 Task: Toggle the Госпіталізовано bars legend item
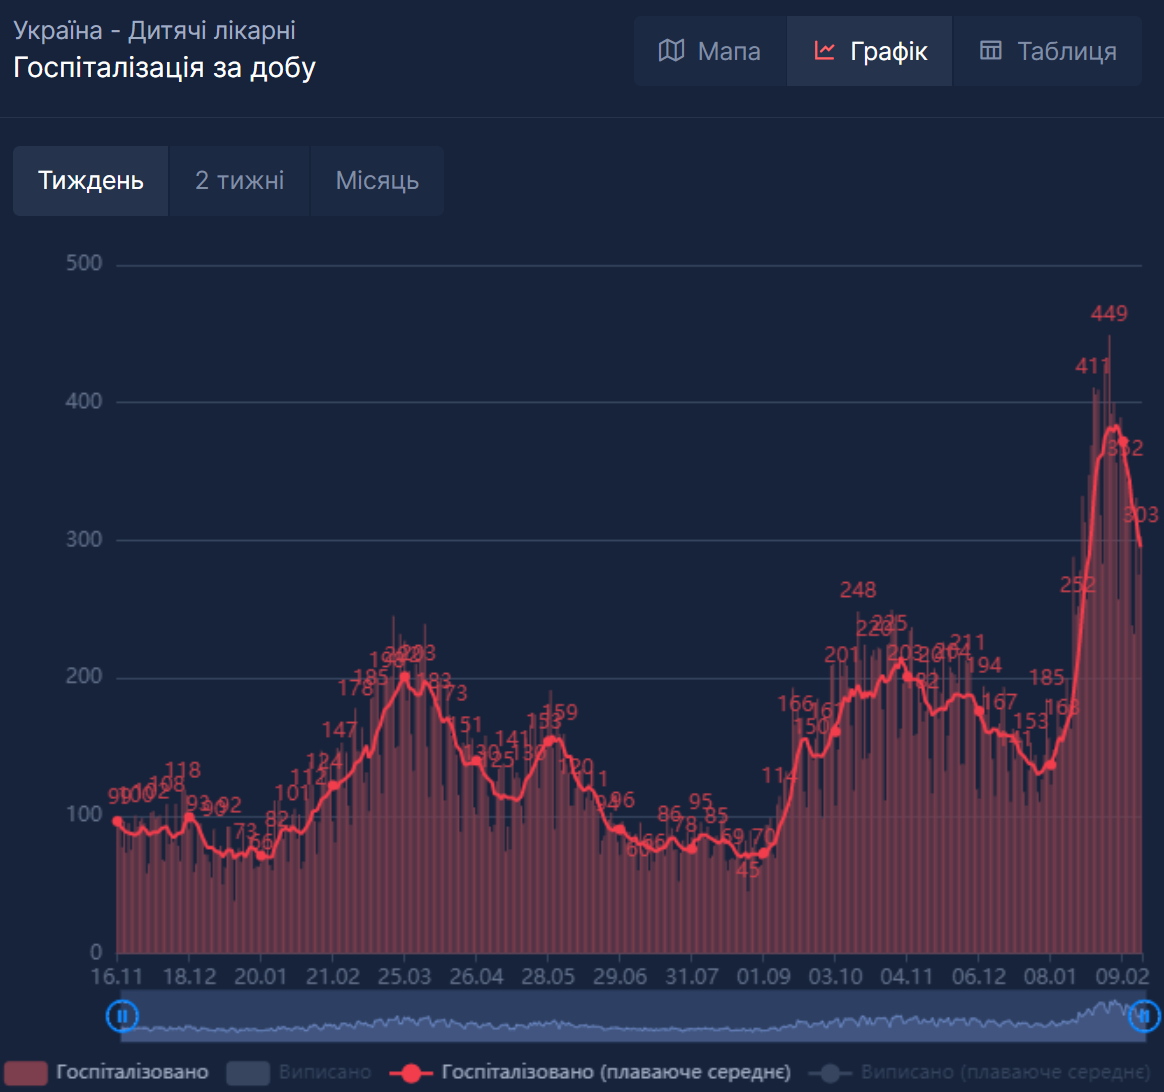(x=110, y=1072)
